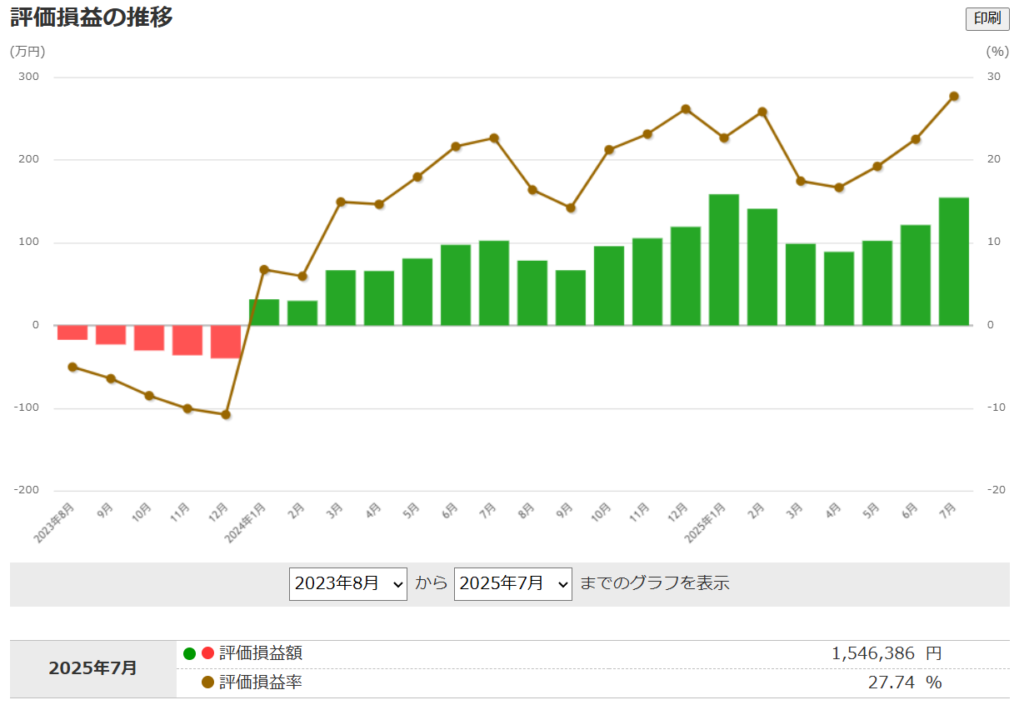
Task: Click the (万円) axis unit label
Action: (x=27, y=52)
